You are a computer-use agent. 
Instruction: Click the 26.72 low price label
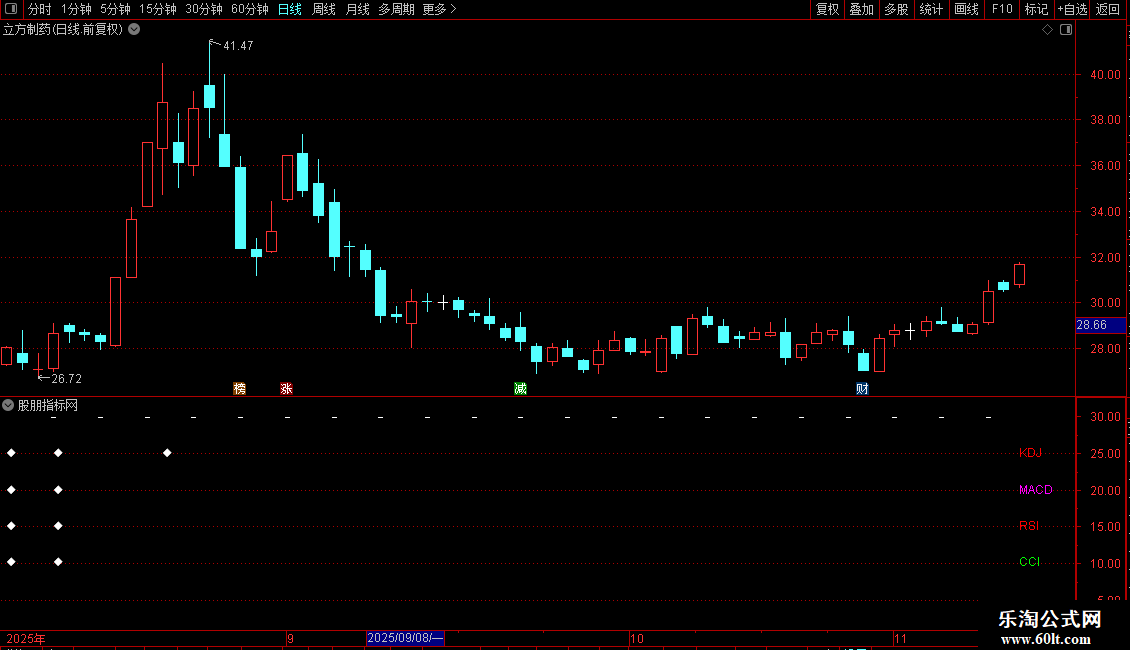pyautogui.click(x=66, y=378)
